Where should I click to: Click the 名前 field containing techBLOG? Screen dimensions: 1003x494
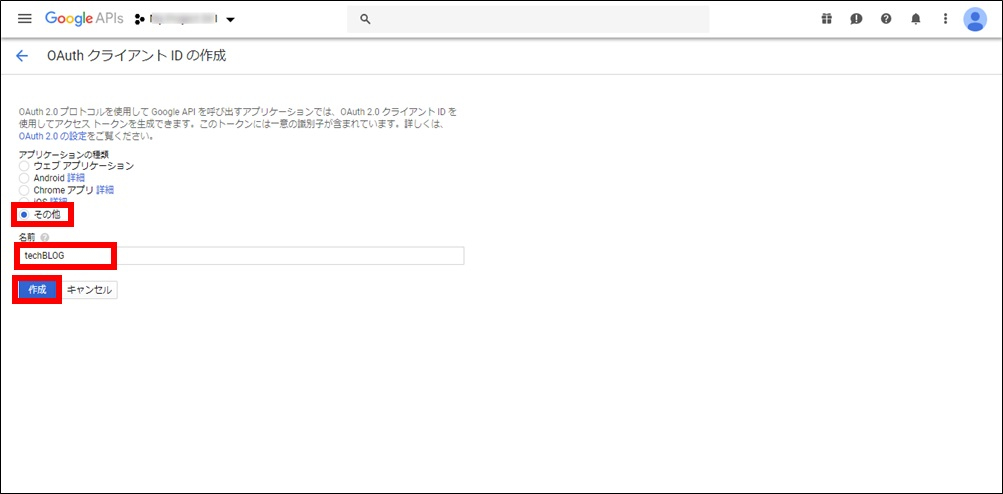pos(241,255)
